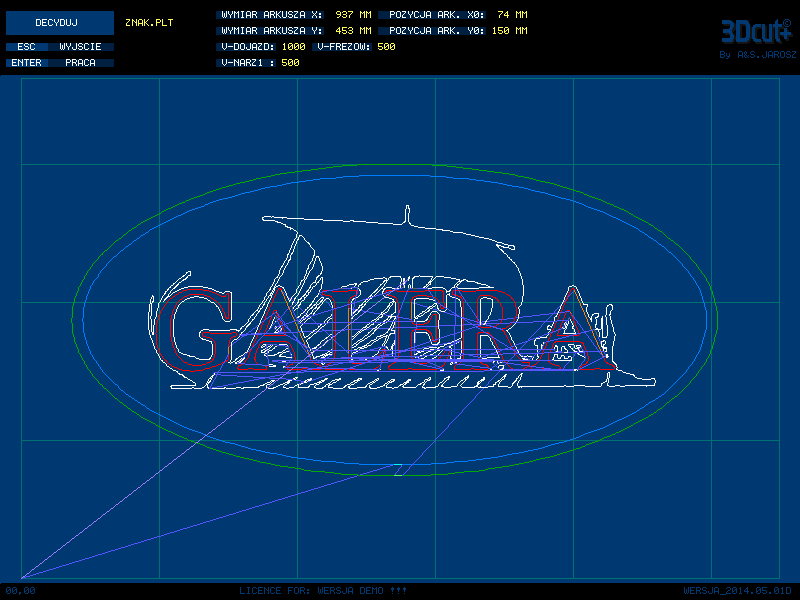Start the job with PRACA
Image resolution: width=800 pixels, height=600 pixels.
pyautogui.click(x=81, y=63)
